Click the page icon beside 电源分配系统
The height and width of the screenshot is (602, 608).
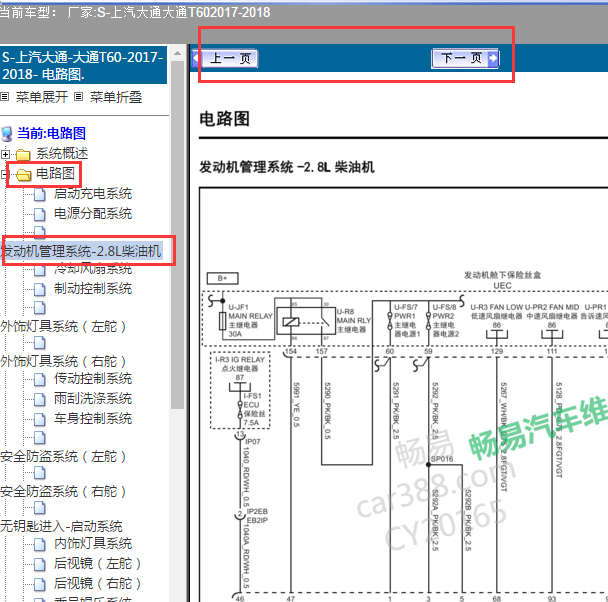(40, 214)
